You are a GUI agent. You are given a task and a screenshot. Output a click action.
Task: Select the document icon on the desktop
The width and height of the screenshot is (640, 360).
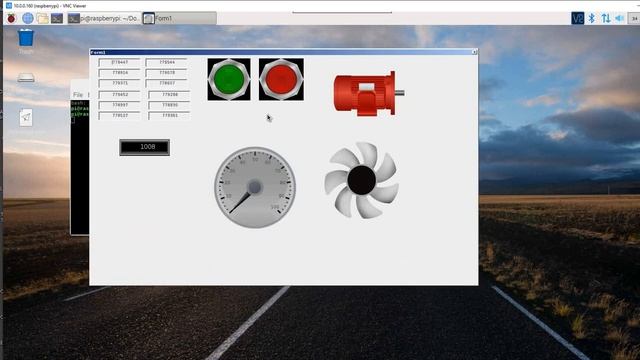[x=26, y=118]
